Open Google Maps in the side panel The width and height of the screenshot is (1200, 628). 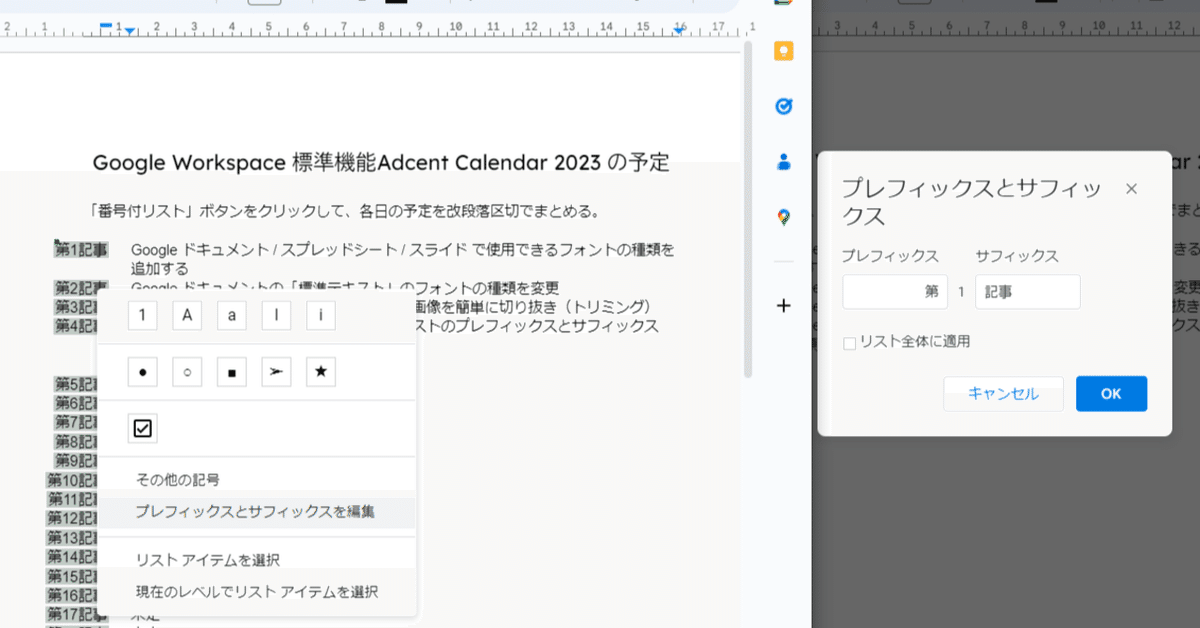point(784,218)
